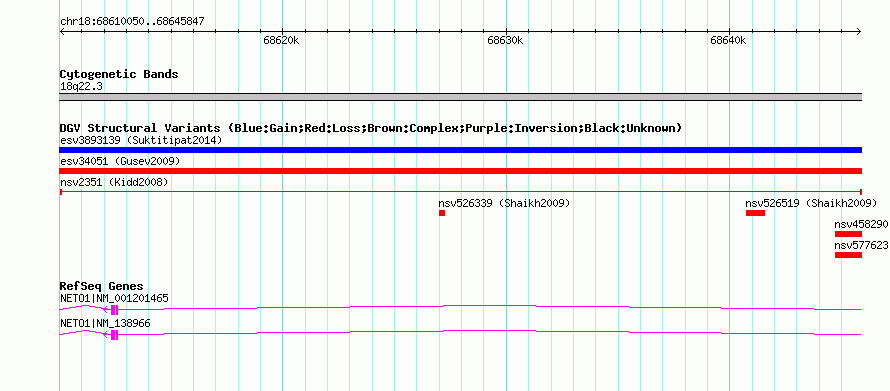Viewport: 890px width, 391px height.
Task: Select the red nsv577623 variant bar
Action: pos(848,255)
